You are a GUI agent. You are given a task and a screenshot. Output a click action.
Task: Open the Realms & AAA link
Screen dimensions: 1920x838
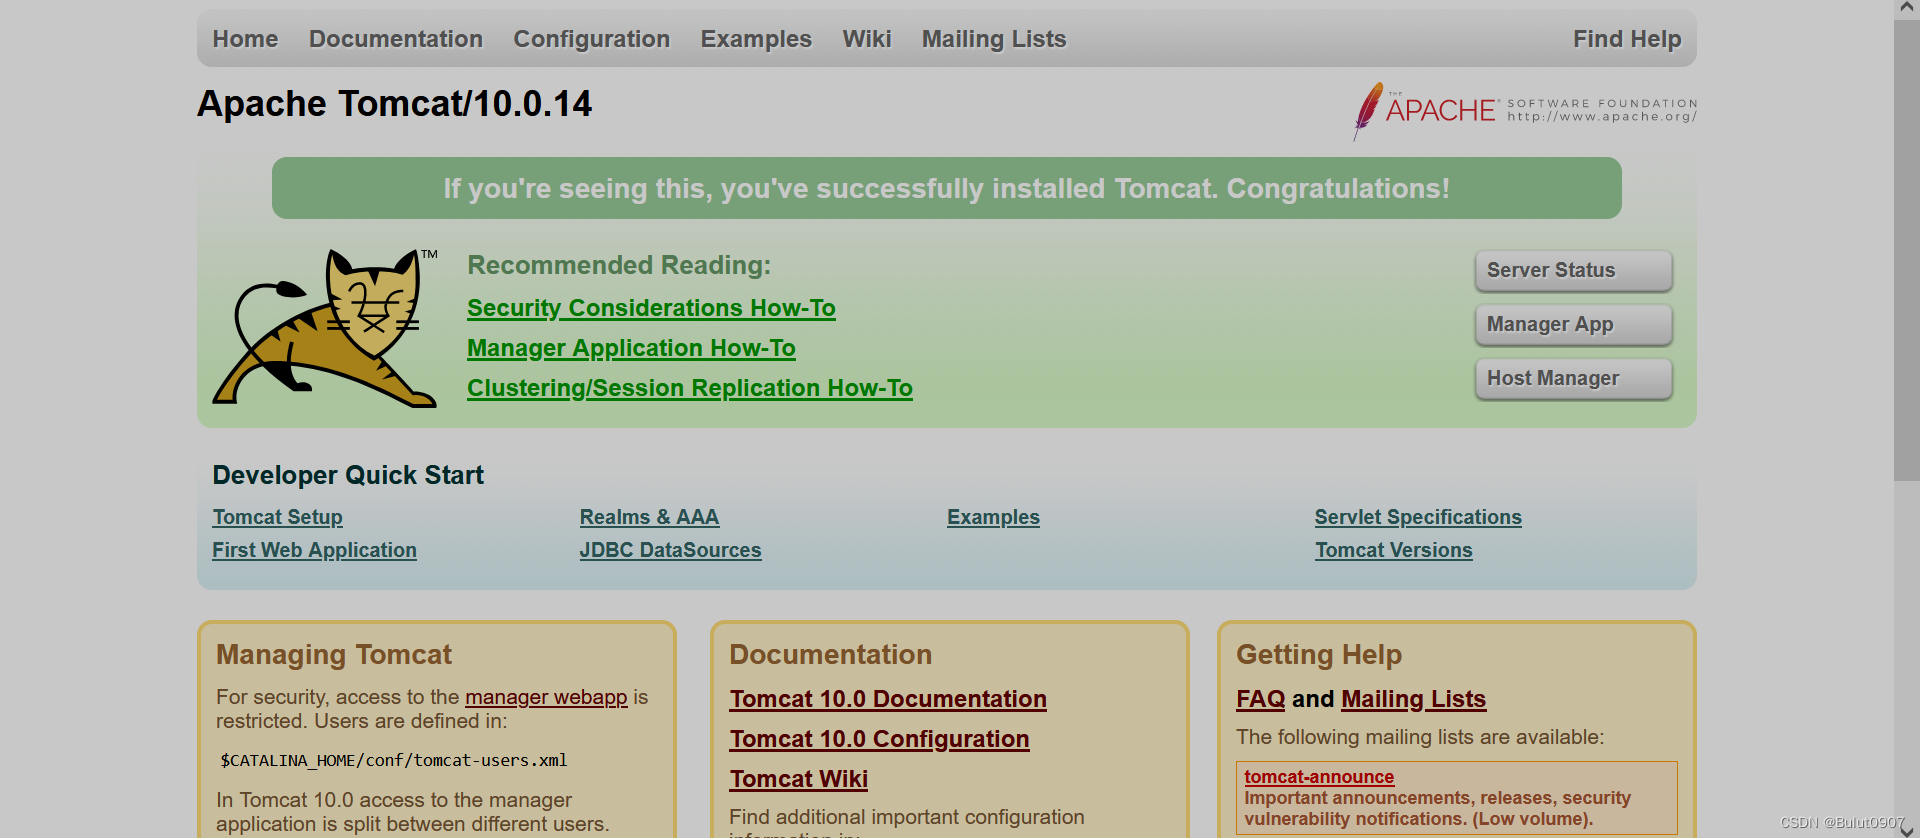649,517
